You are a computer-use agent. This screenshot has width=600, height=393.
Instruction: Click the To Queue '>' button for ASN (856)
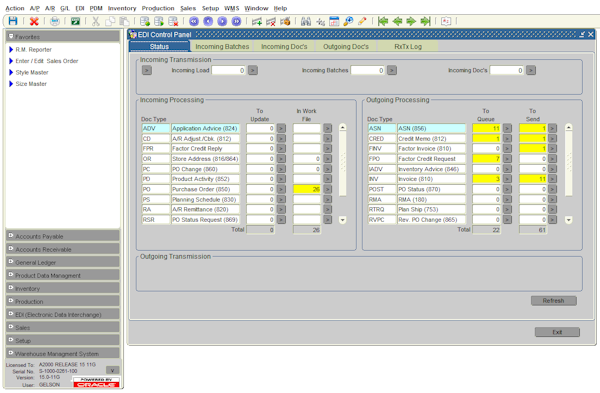pyautogui.click(x=507, y=128)
